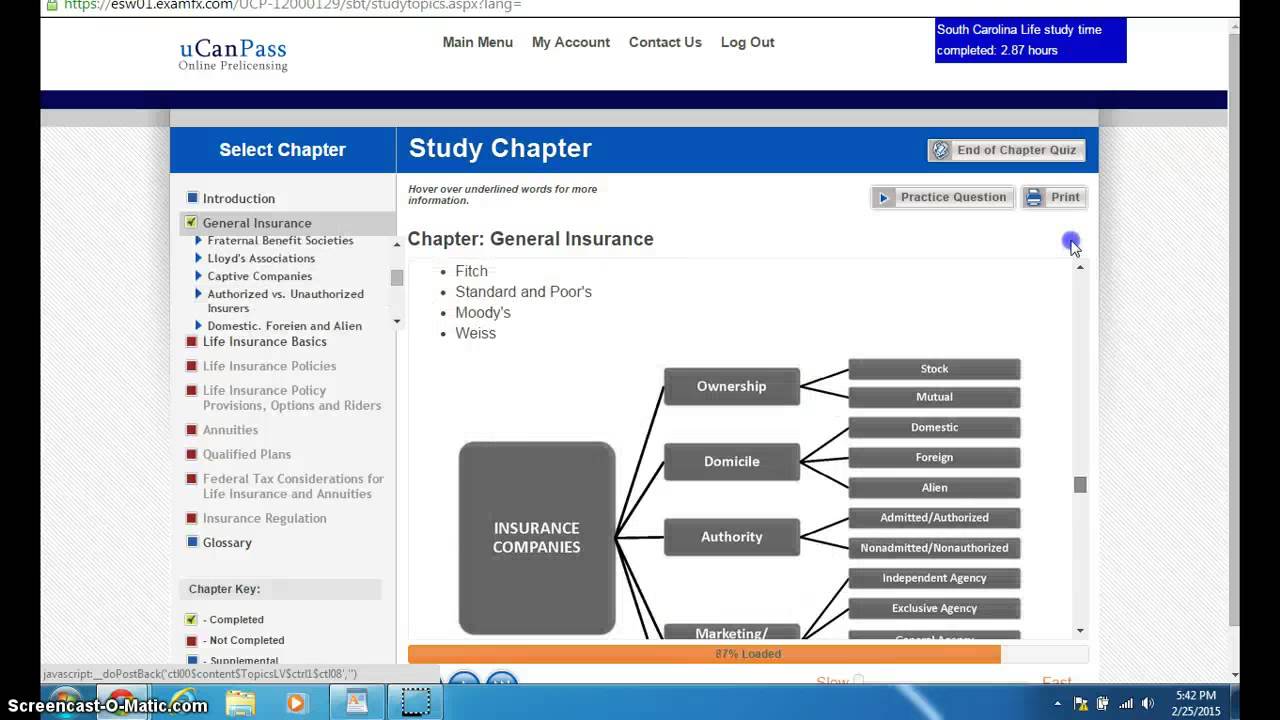
Task: Start the End of Chapter Quiz
Action: pos(1006,150)
